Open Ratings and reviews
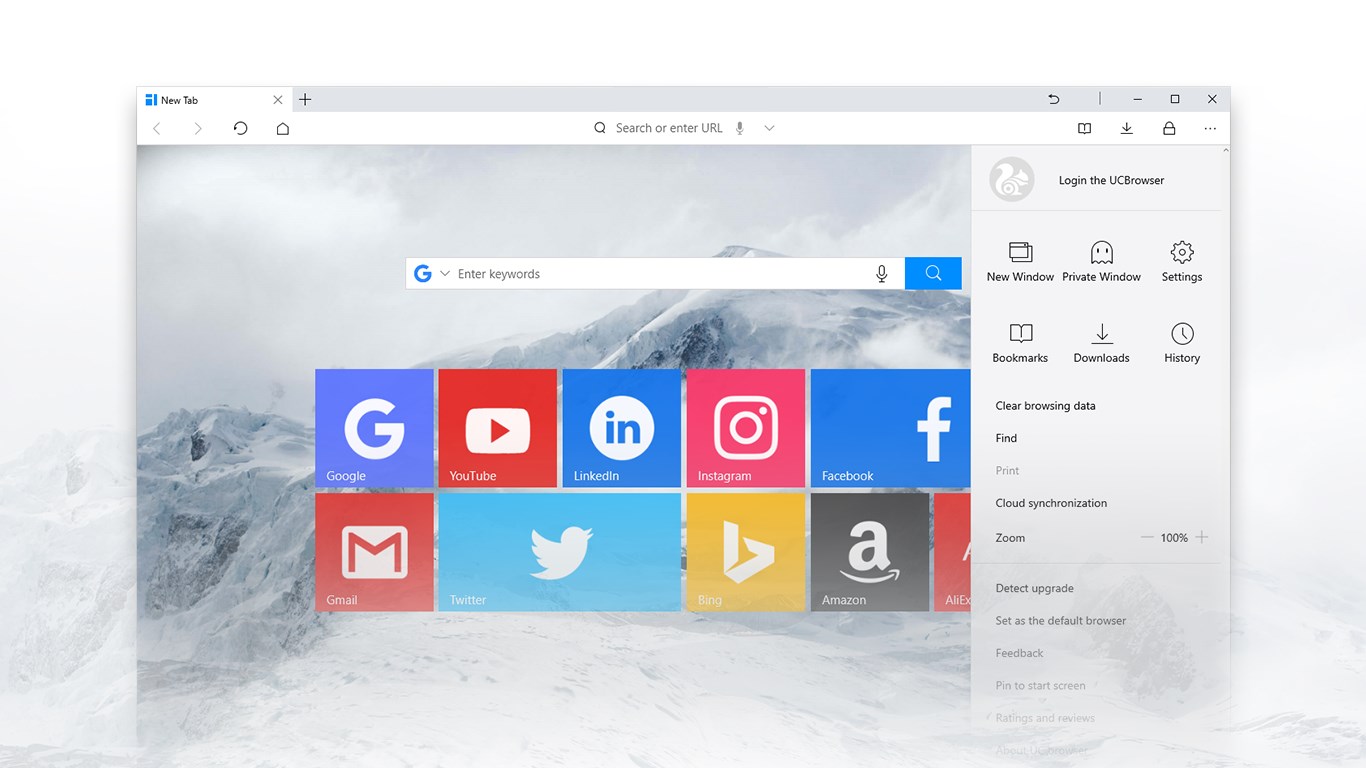 1045,718
